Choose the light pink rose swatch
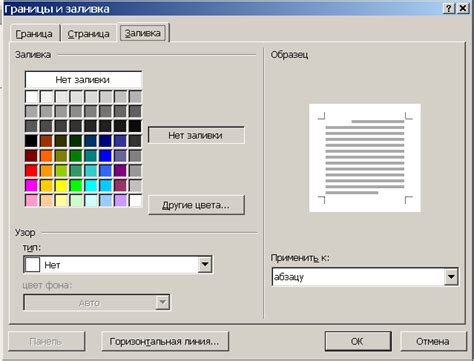Viewport: 474px width, 361px height. [32, 201]
